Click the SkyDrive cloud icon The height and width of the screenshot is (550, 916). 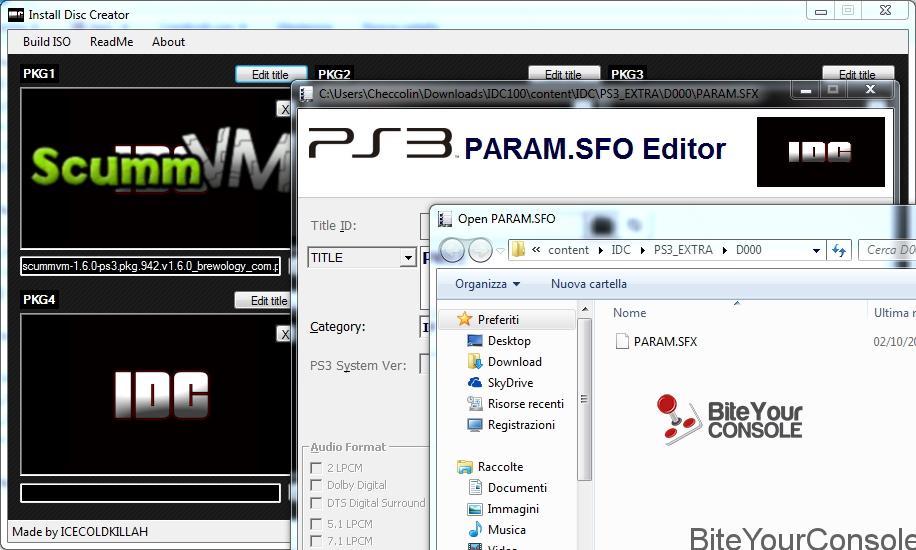[475, 383]
